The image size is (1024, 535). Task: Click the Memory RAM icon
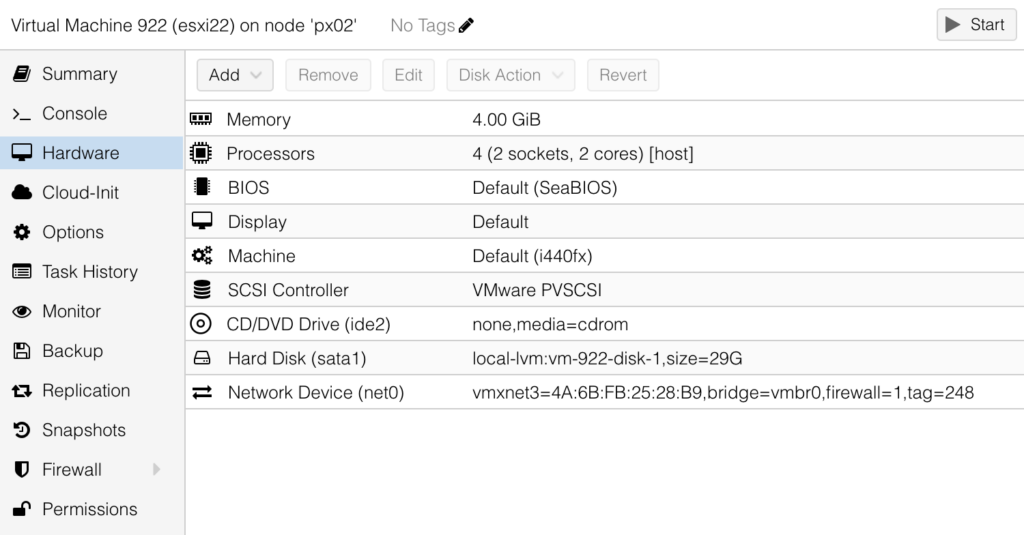pyautogui.click(x=201, y=119)
